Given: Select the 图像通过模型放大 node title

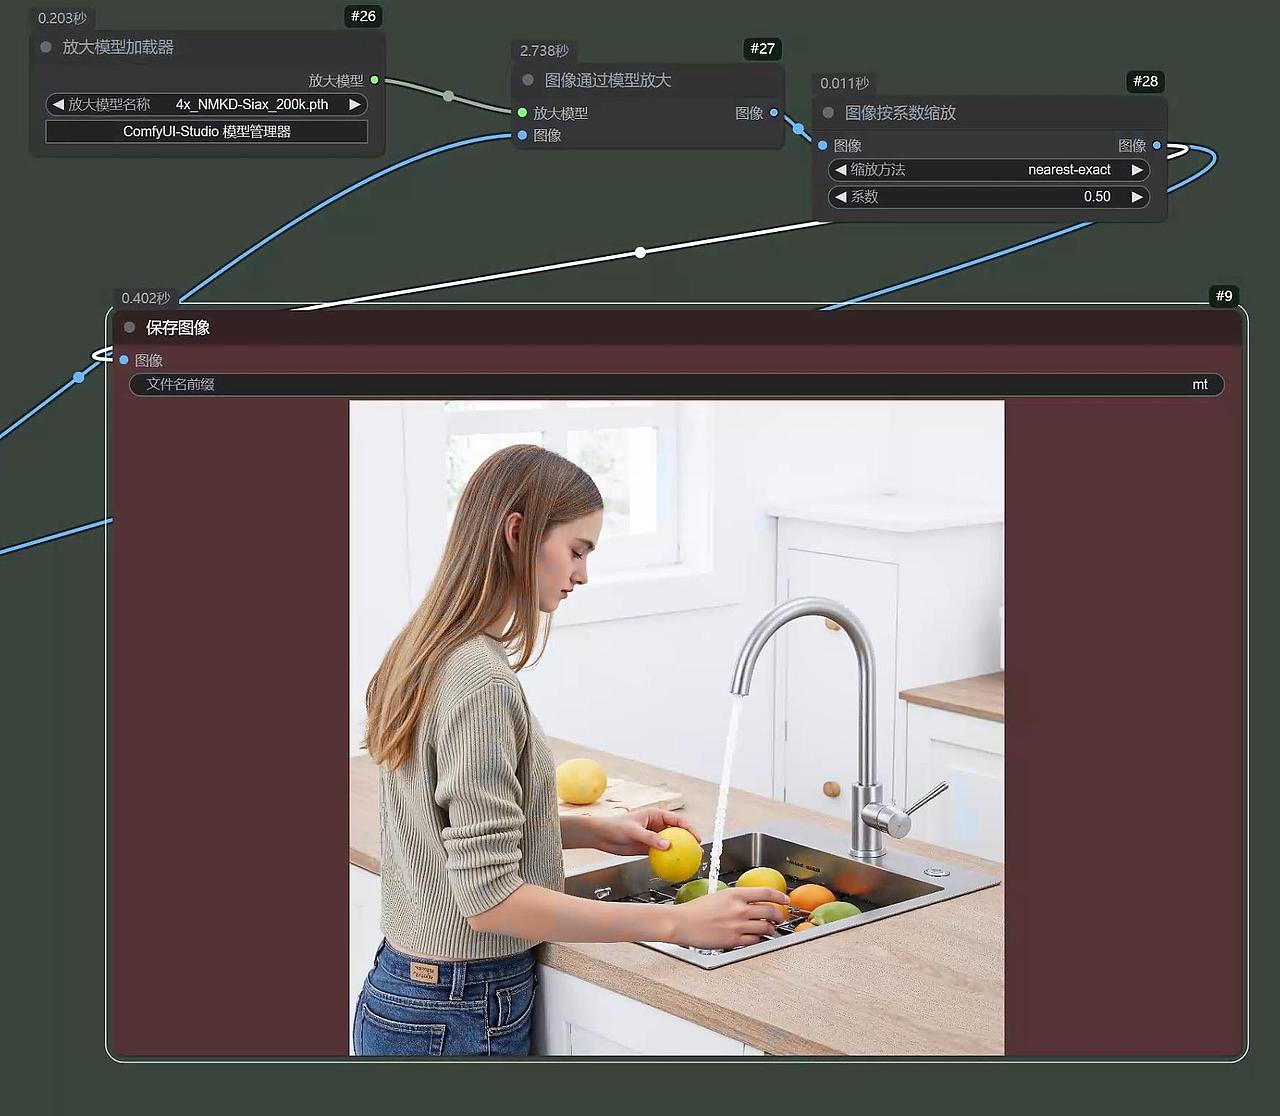Looking at the screenshot, I should [608, 80].
